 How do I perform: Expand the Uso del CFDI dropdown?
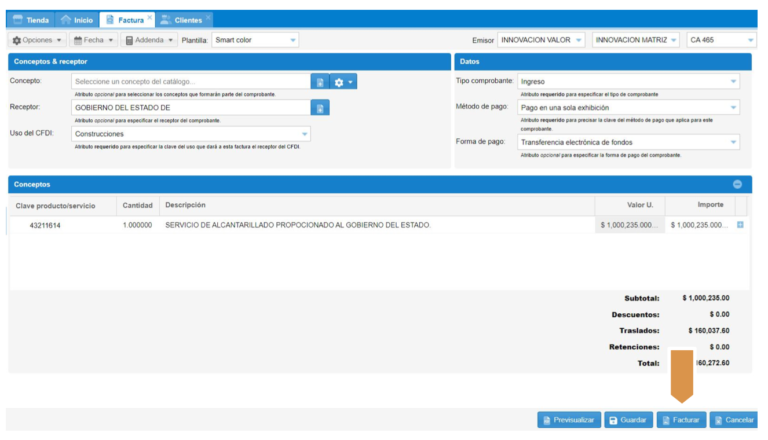(191, 134)
